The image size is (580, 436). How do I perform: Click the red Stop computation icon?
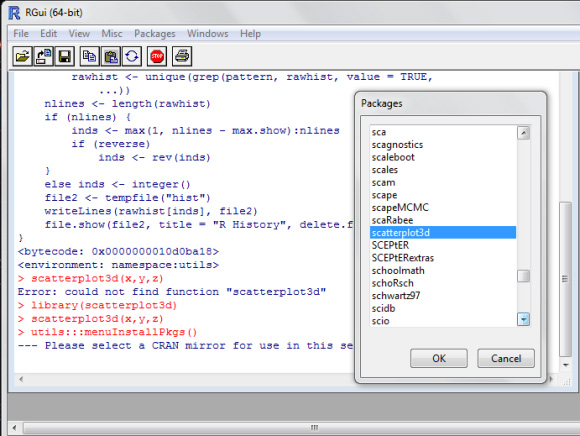[157, 57]
